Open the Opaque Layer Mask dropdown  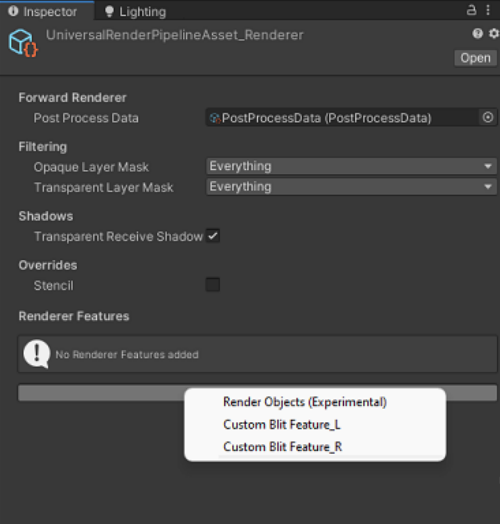[x=351, y=166]
